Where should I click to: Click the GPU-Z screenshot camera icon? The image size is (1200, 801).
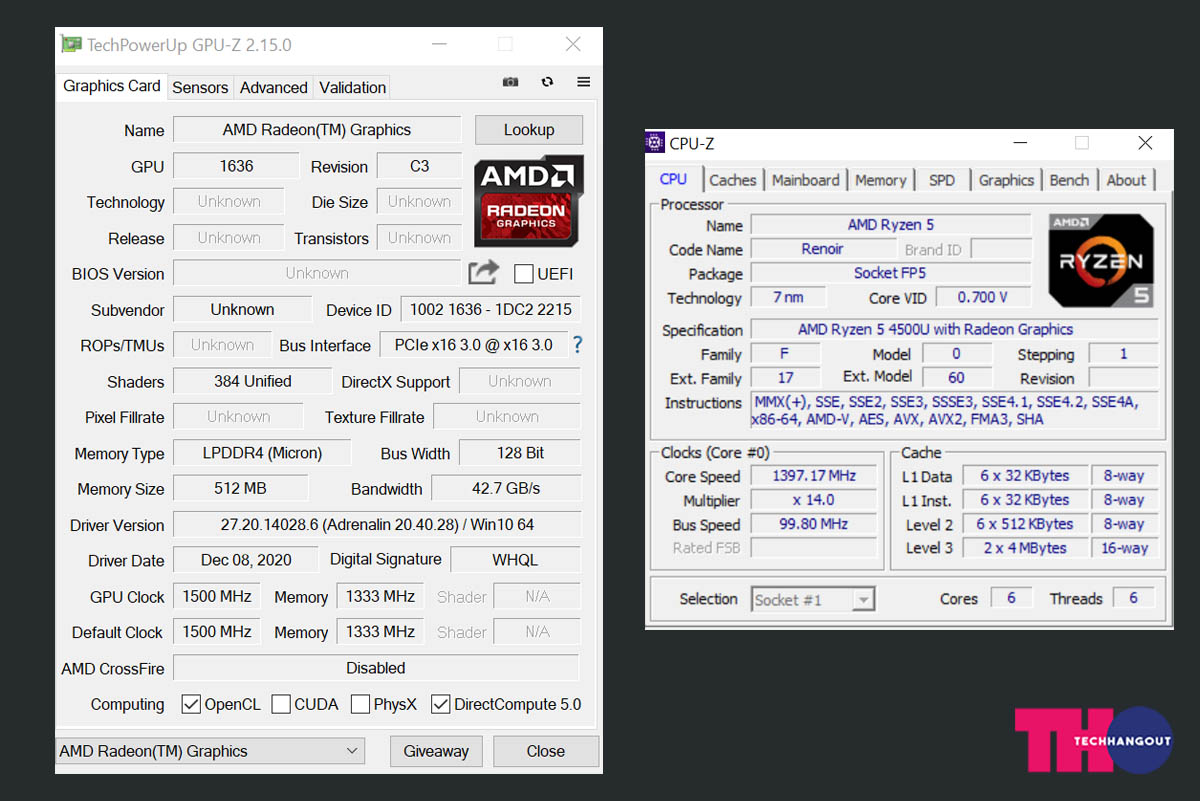[x=510, y=82]
